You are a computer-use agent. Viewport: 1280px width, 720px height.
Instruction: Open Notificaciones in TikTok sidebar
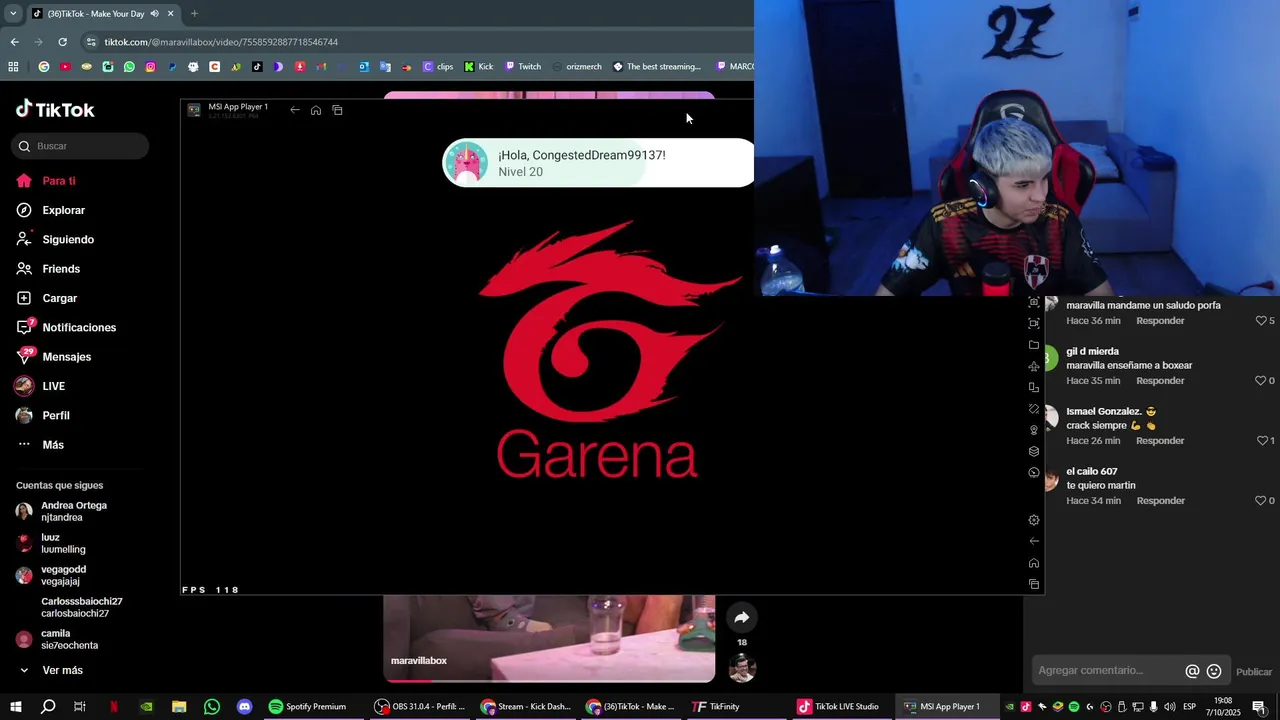(x=66, y=327)
